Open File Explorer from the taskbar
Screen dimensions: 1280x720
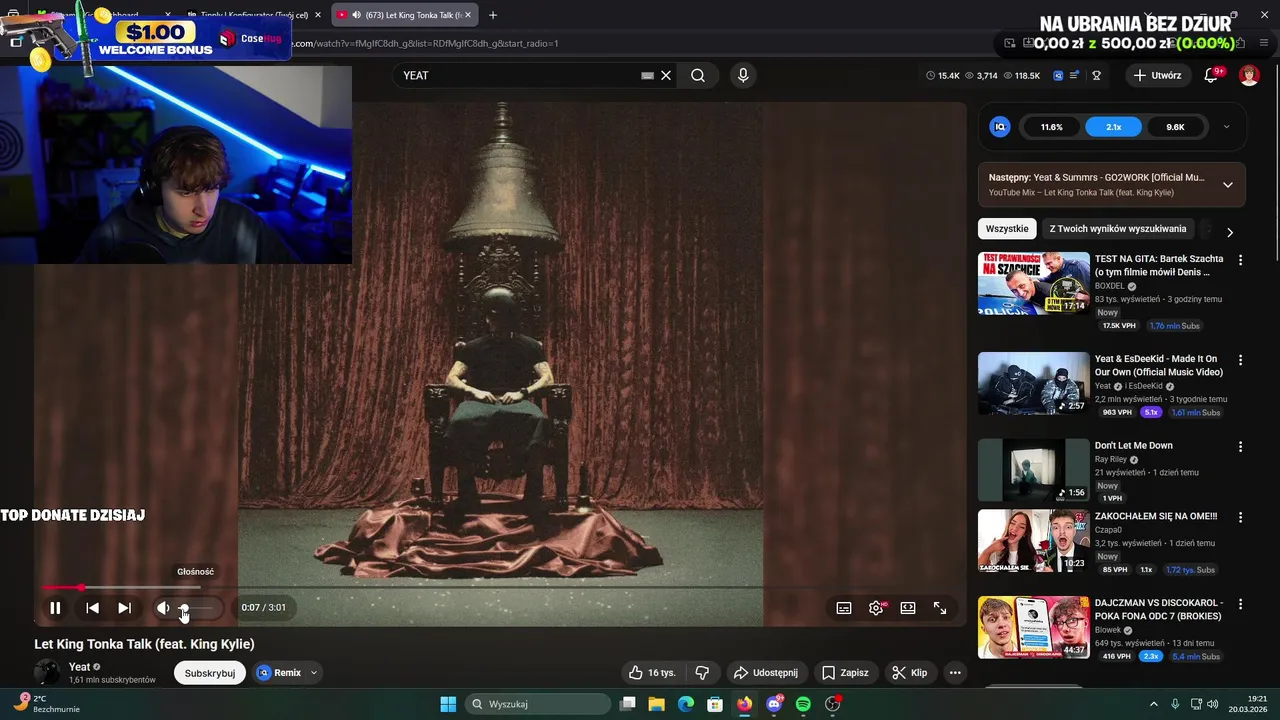(657, 704)
